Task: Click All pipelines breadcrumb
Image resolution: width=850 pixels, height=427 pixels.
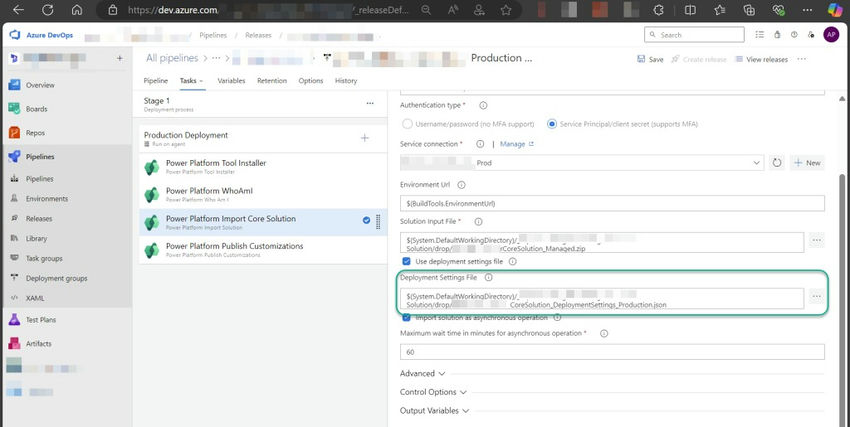Action: point(172,58)
